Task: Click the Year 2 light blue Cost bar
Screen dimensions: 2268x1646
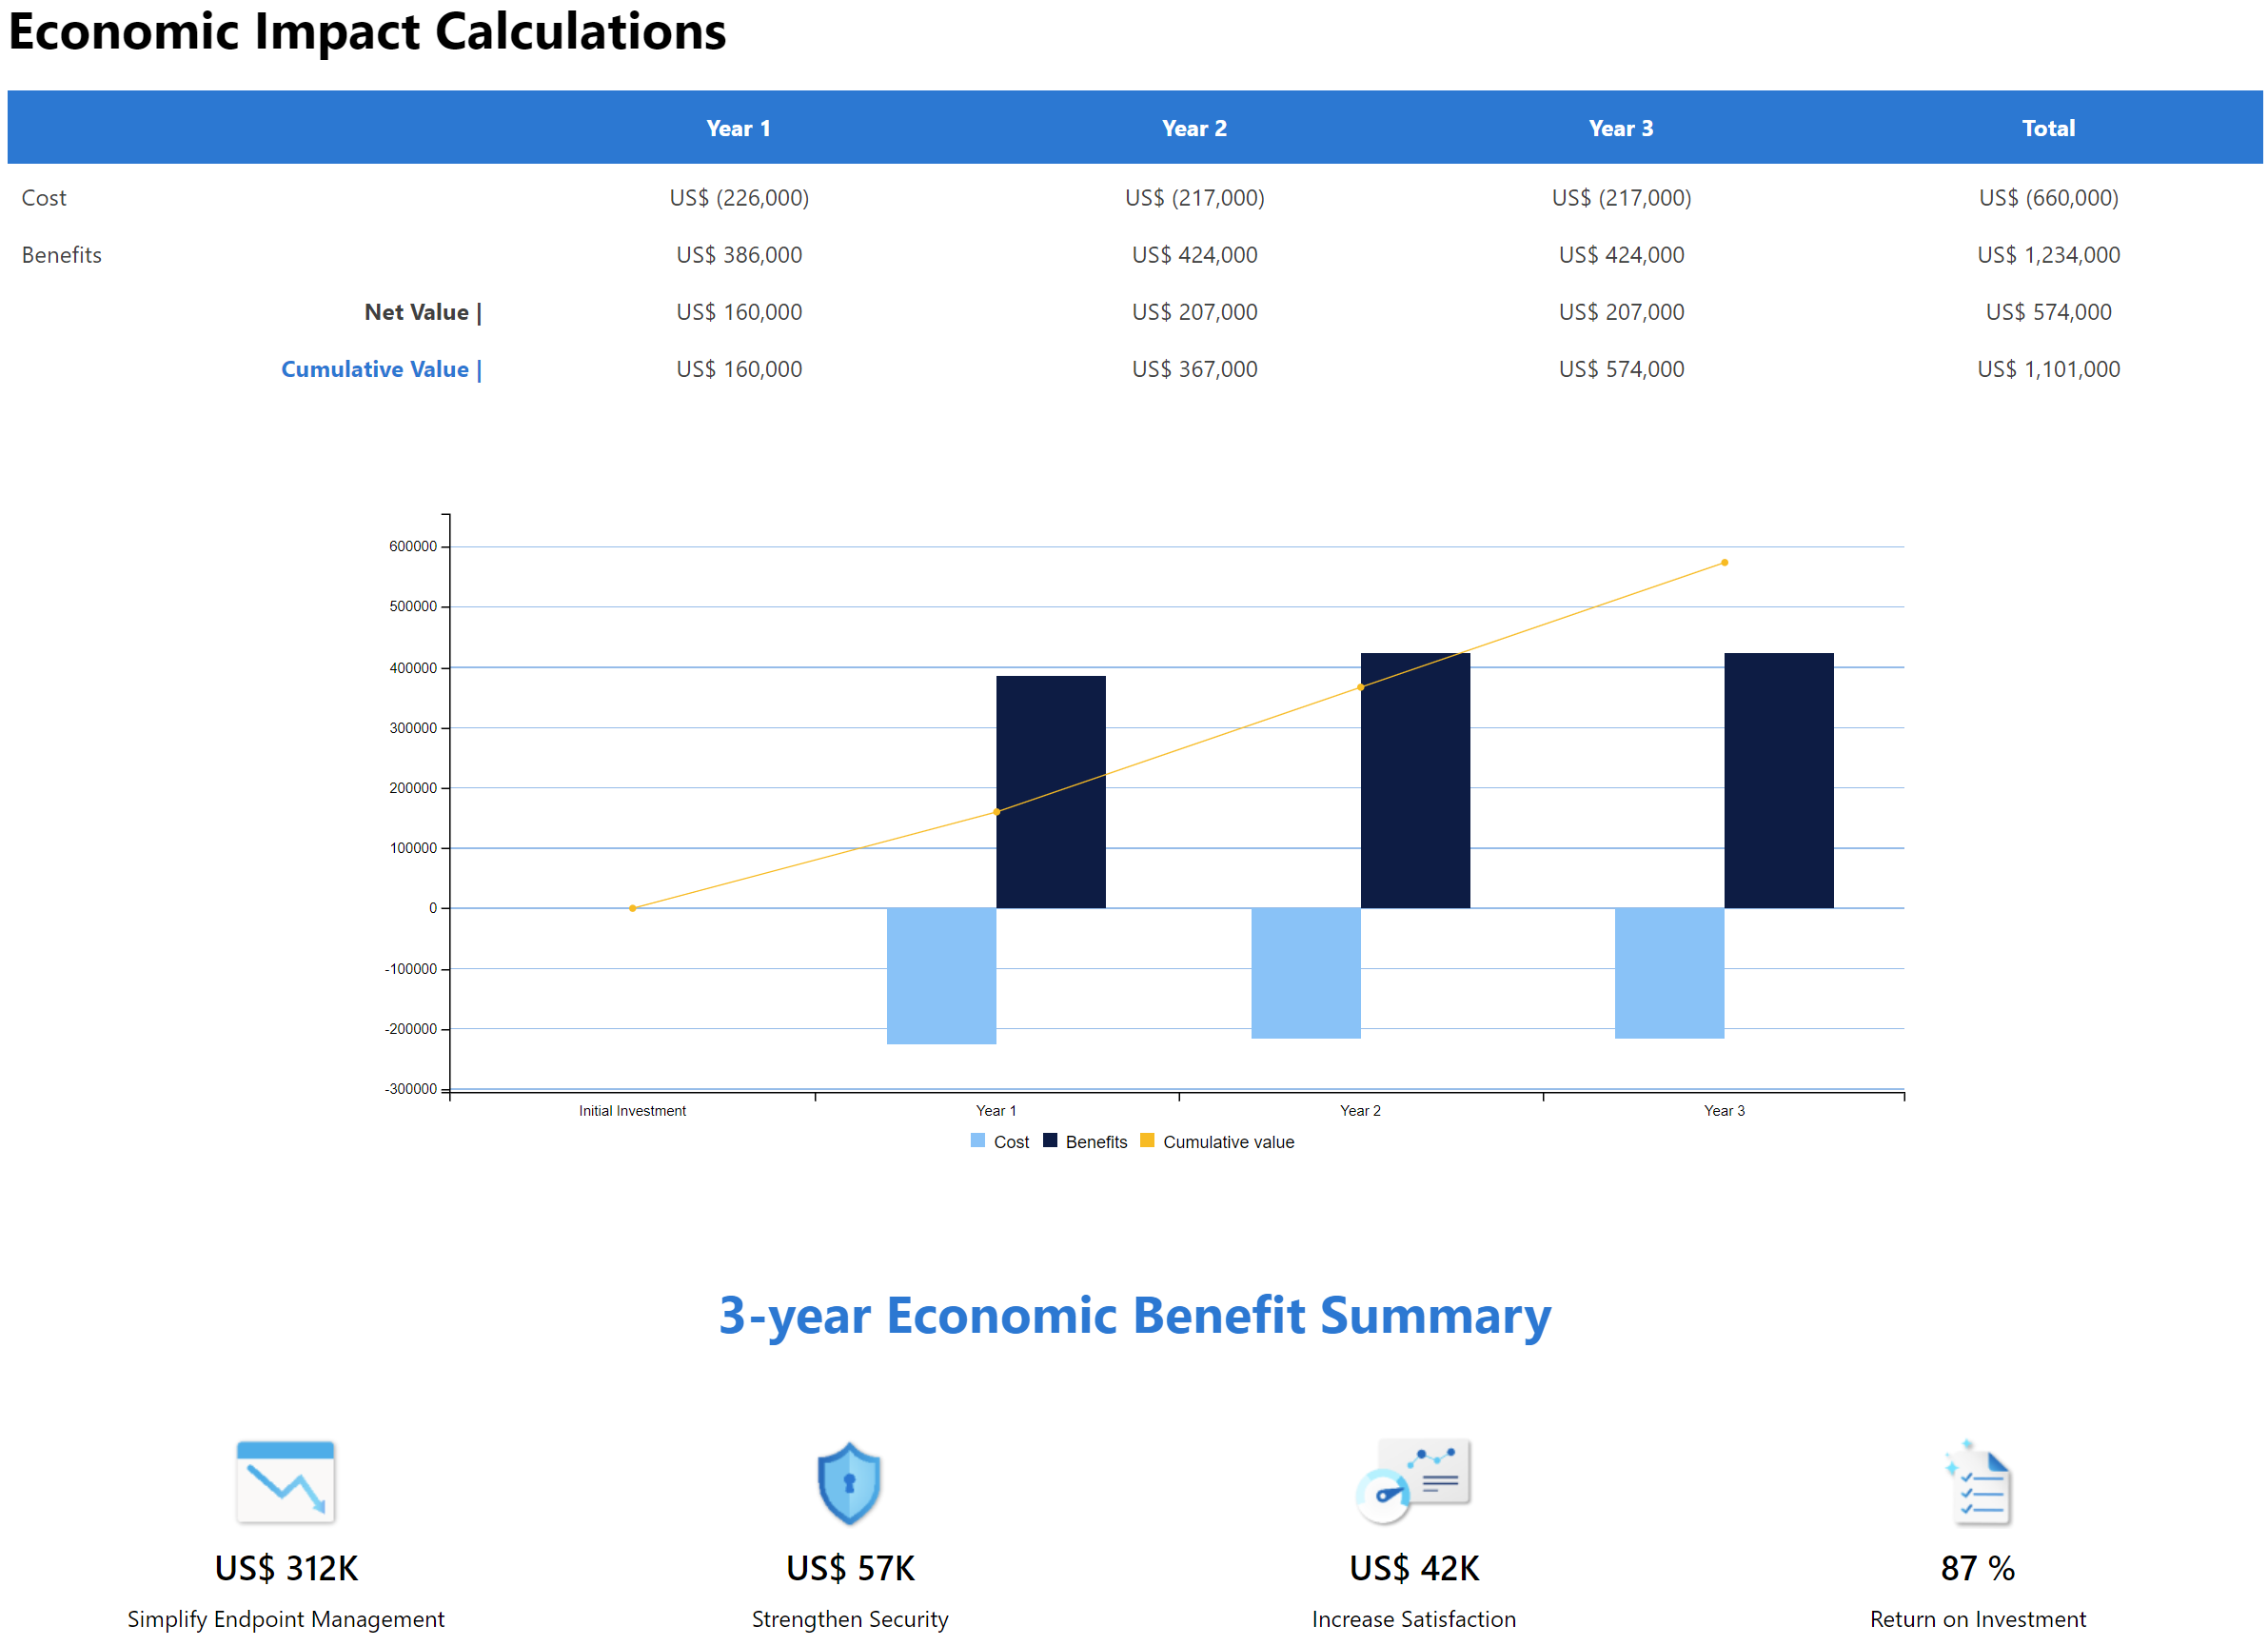Action: 1305,973
